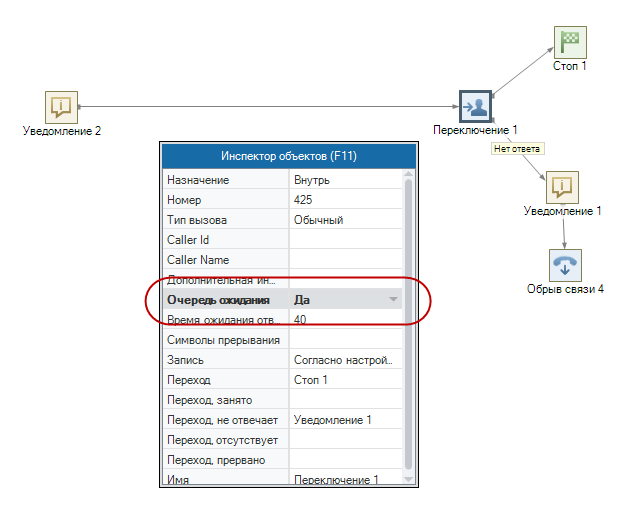Click the empty Caller Name value field
This screenshot has width=638, height=508.
(x=345, y=260)
